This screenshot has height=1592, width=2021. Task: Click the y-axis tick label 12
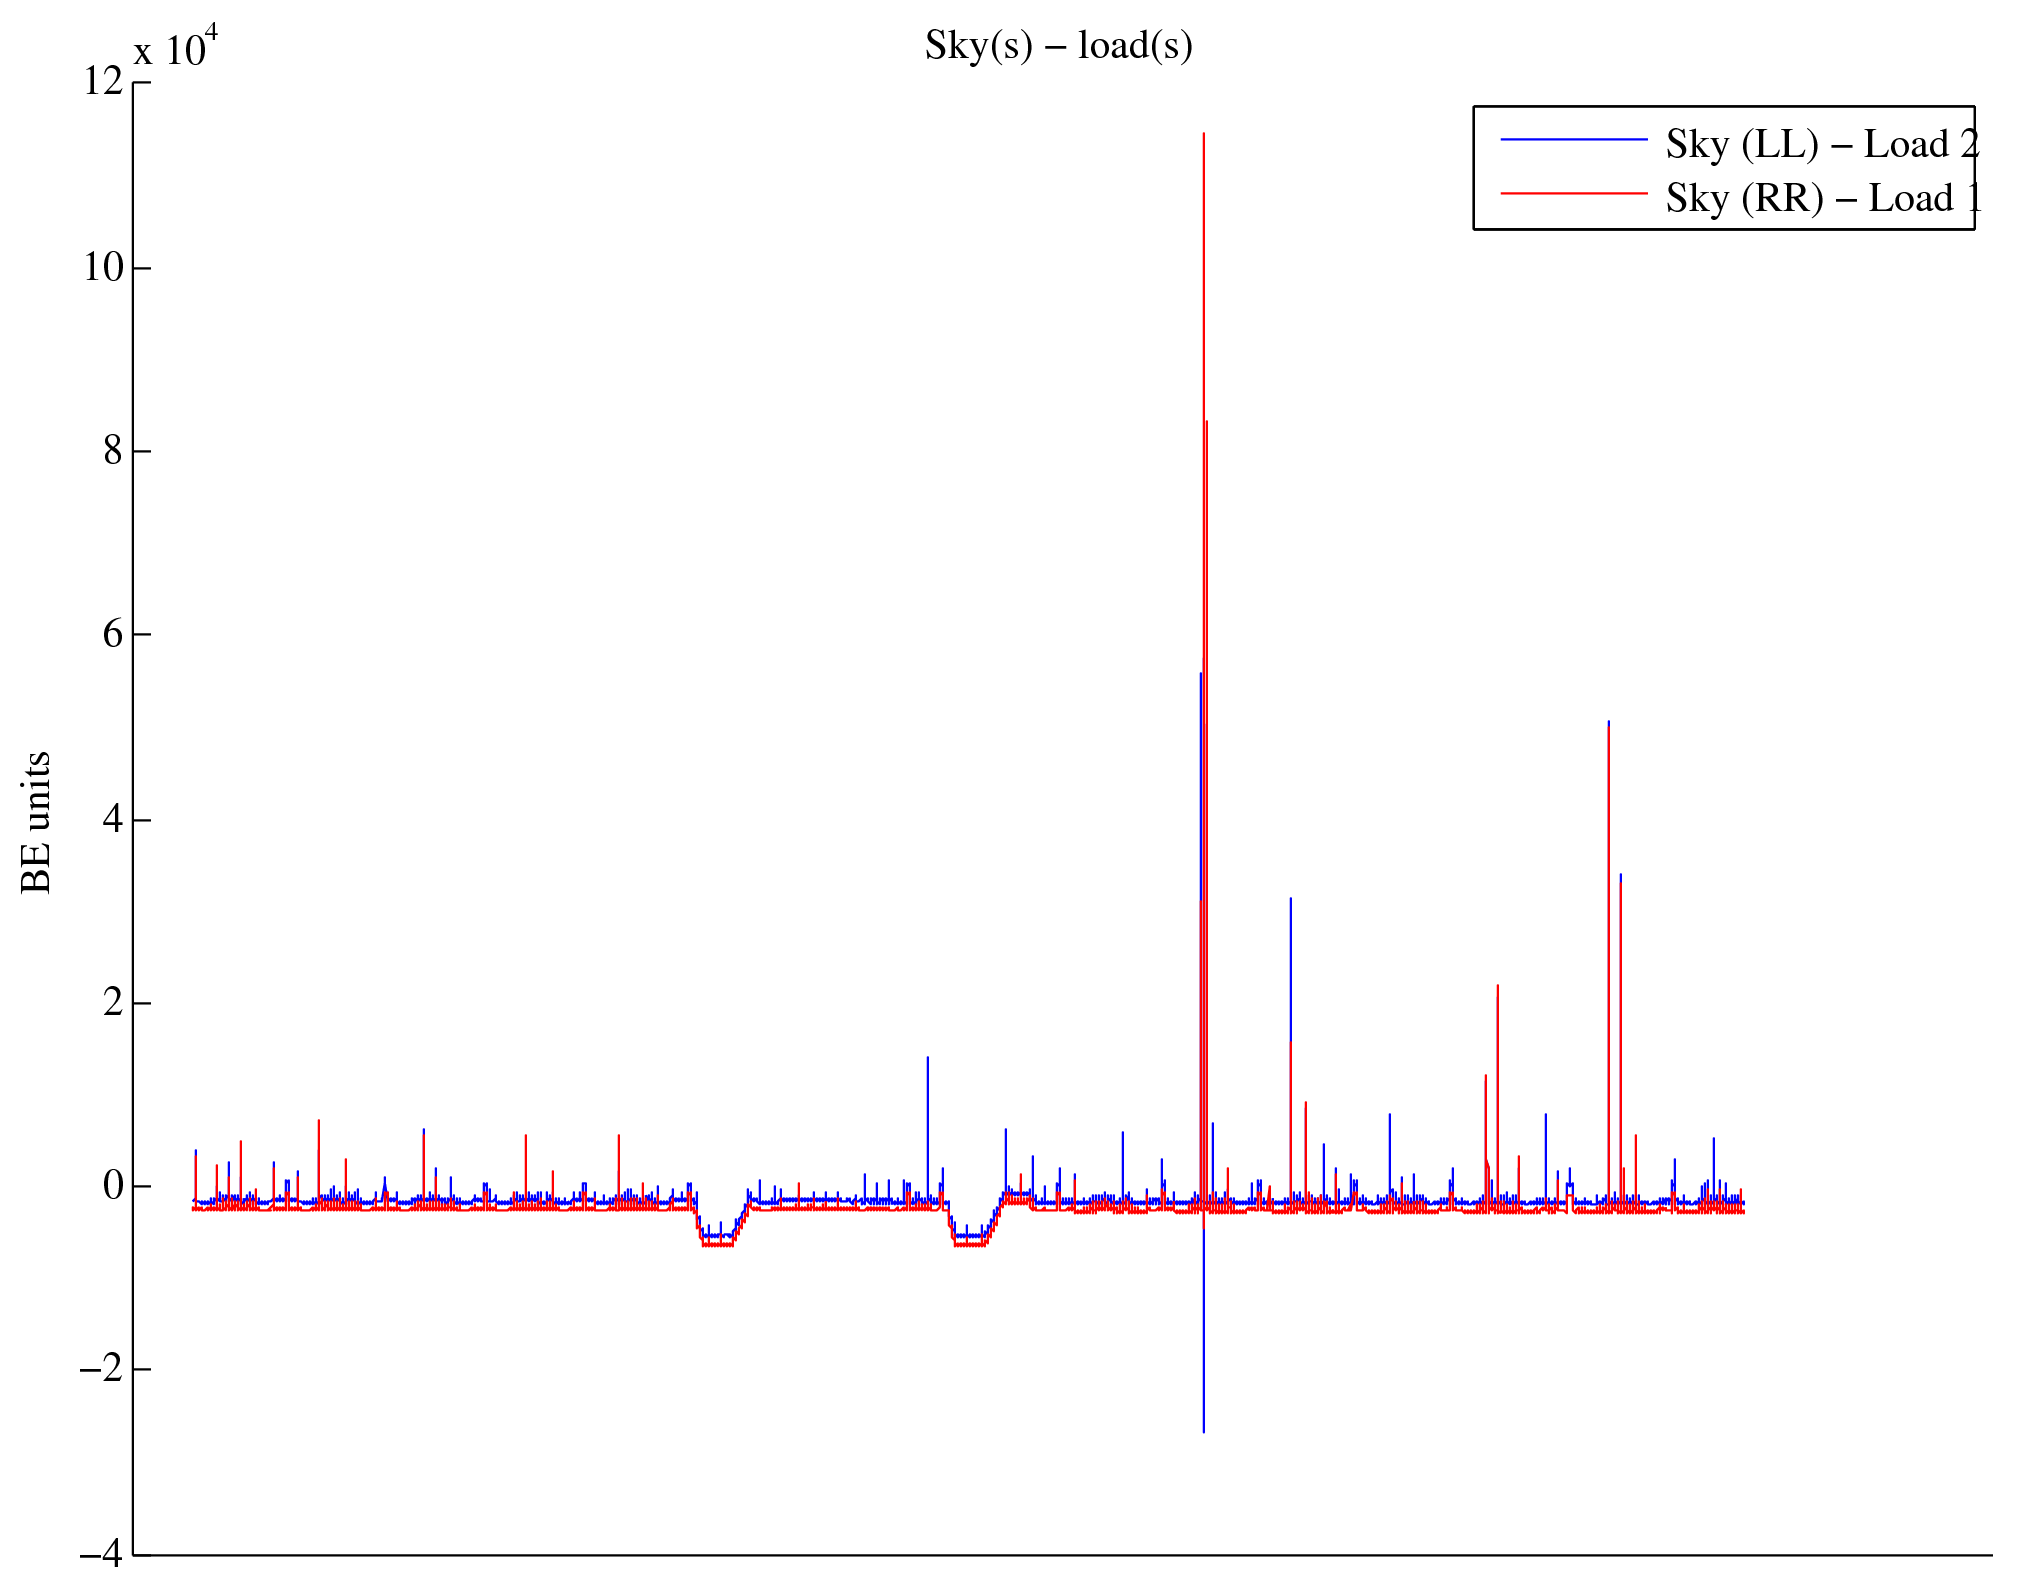coord(102,82)
